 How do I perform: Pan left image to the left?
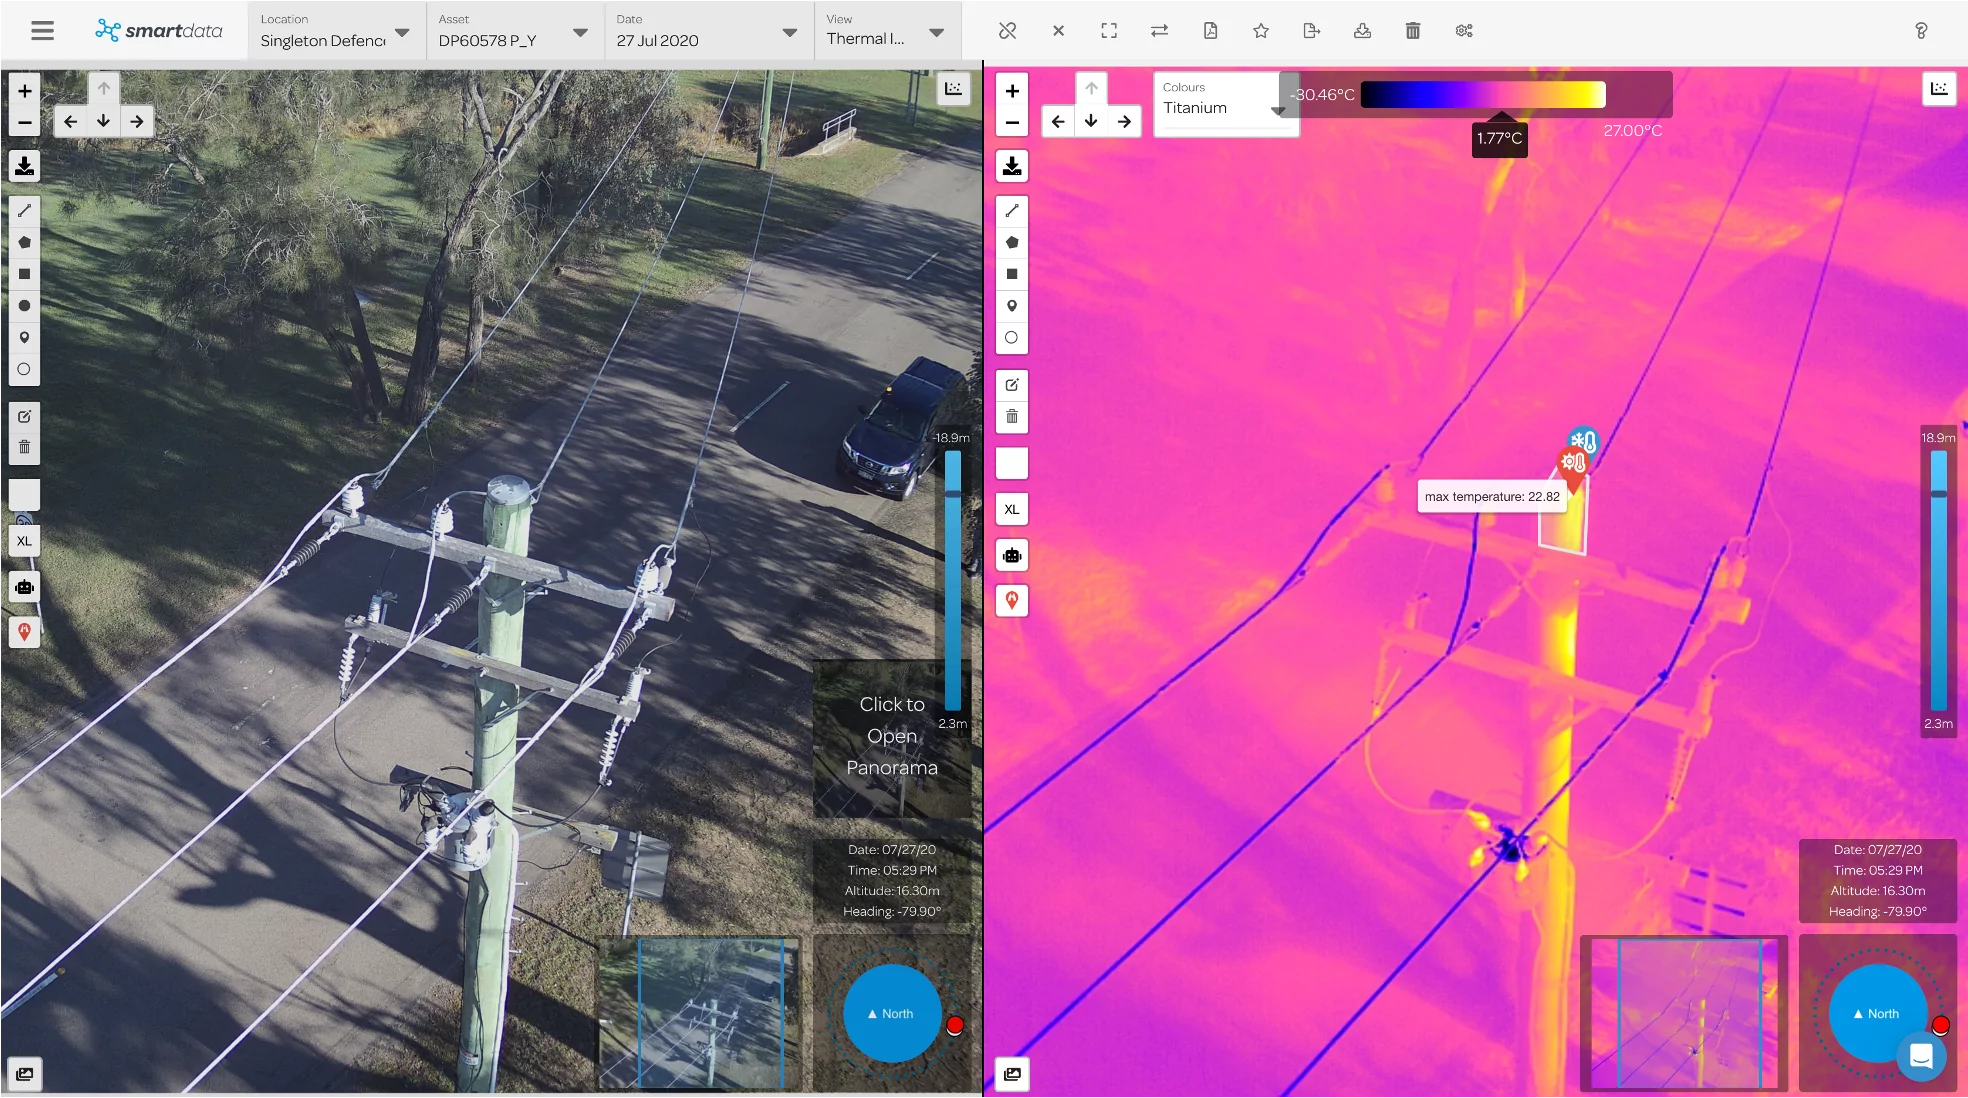pos(70,122)
